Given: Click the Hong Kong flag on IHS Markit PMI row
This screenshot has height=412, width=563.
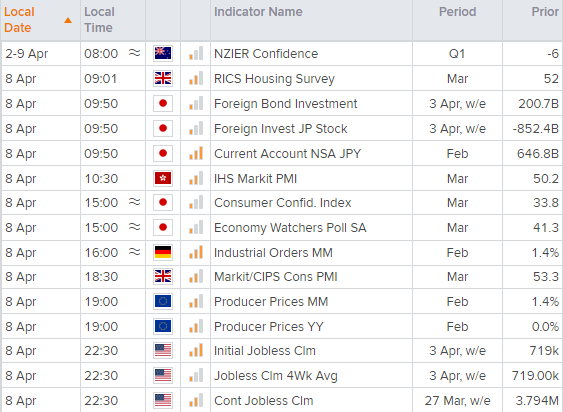Looking at the screenshot, I should coord(163,179).
